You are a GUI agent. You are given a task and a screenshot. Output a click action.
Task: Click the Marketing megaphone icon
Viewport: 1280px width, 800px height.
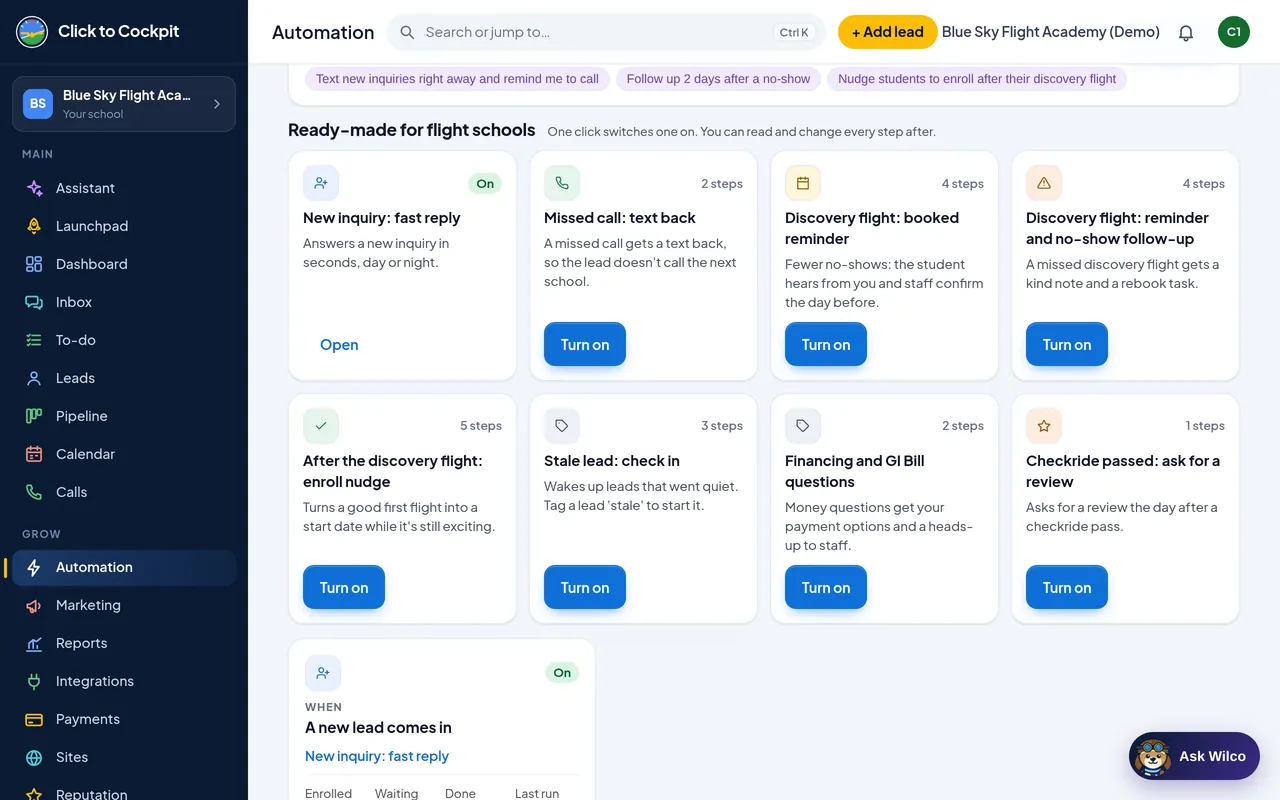(x=34, y=605)
